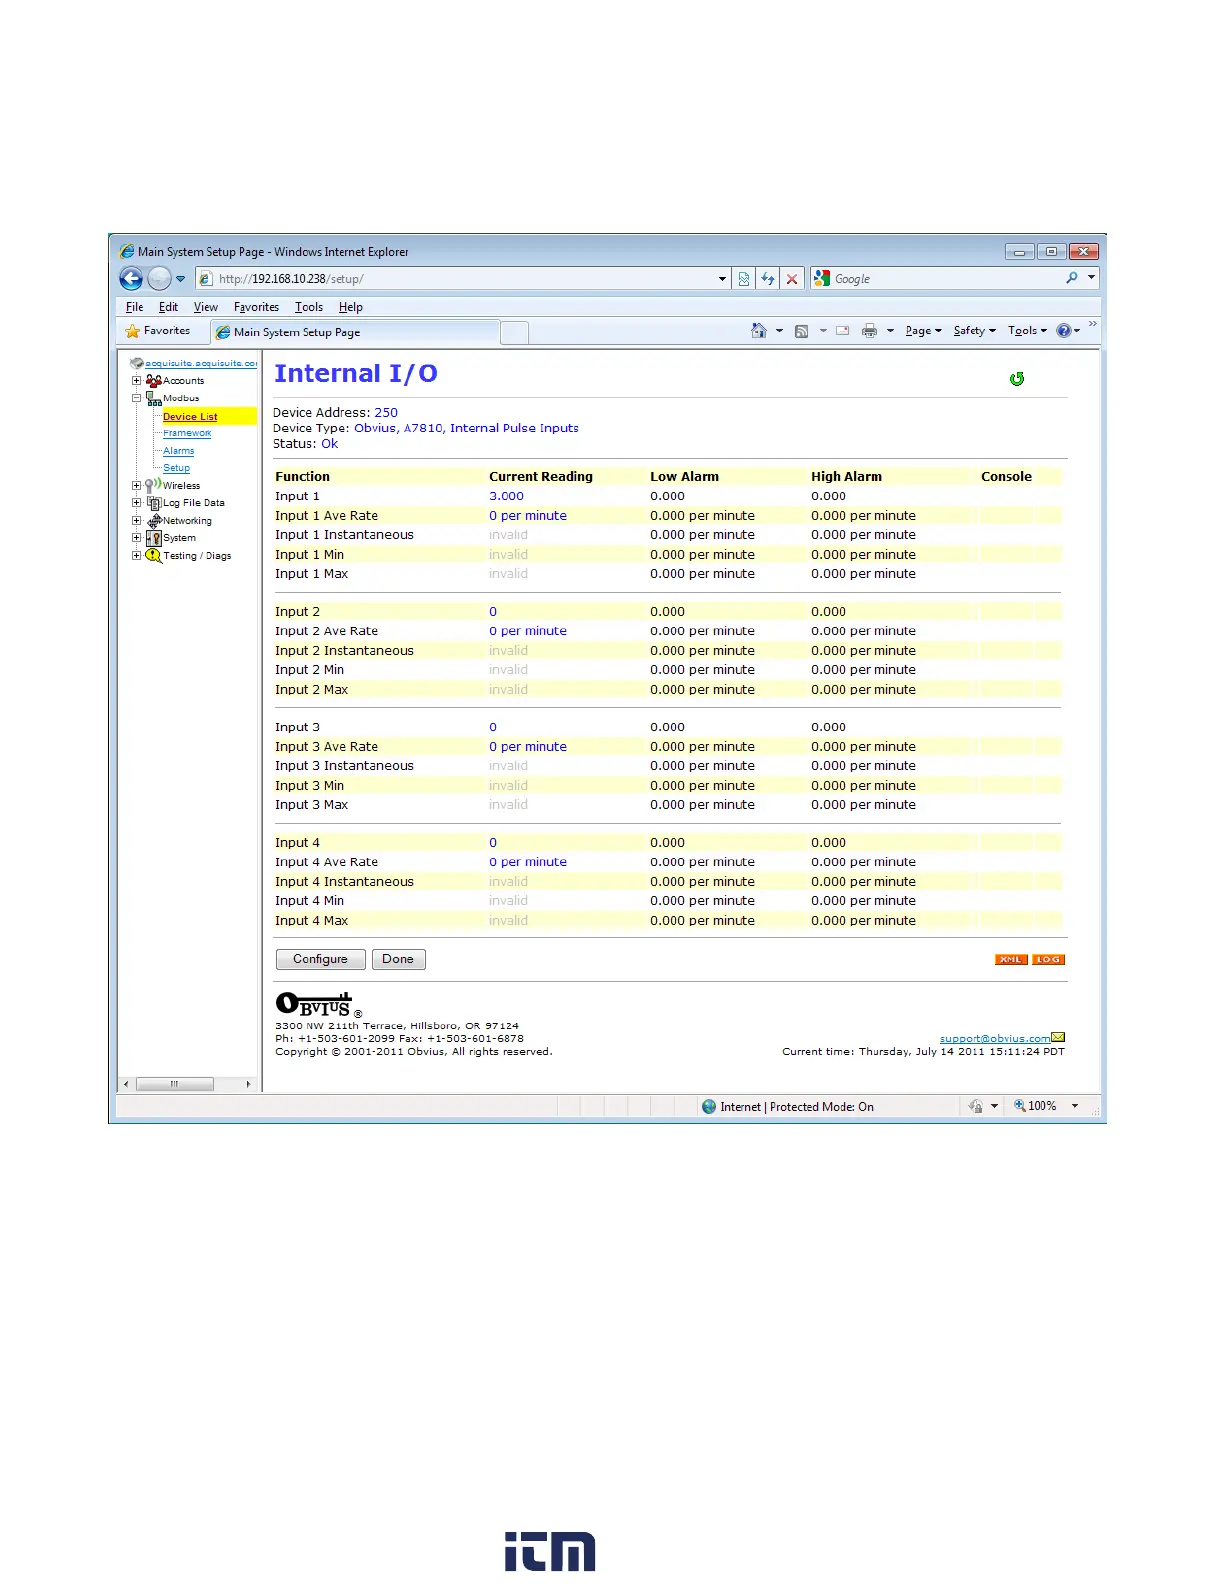The image size is (1224, 1584).
Task: Click the System icon in tree
Action: coord(154,538)
